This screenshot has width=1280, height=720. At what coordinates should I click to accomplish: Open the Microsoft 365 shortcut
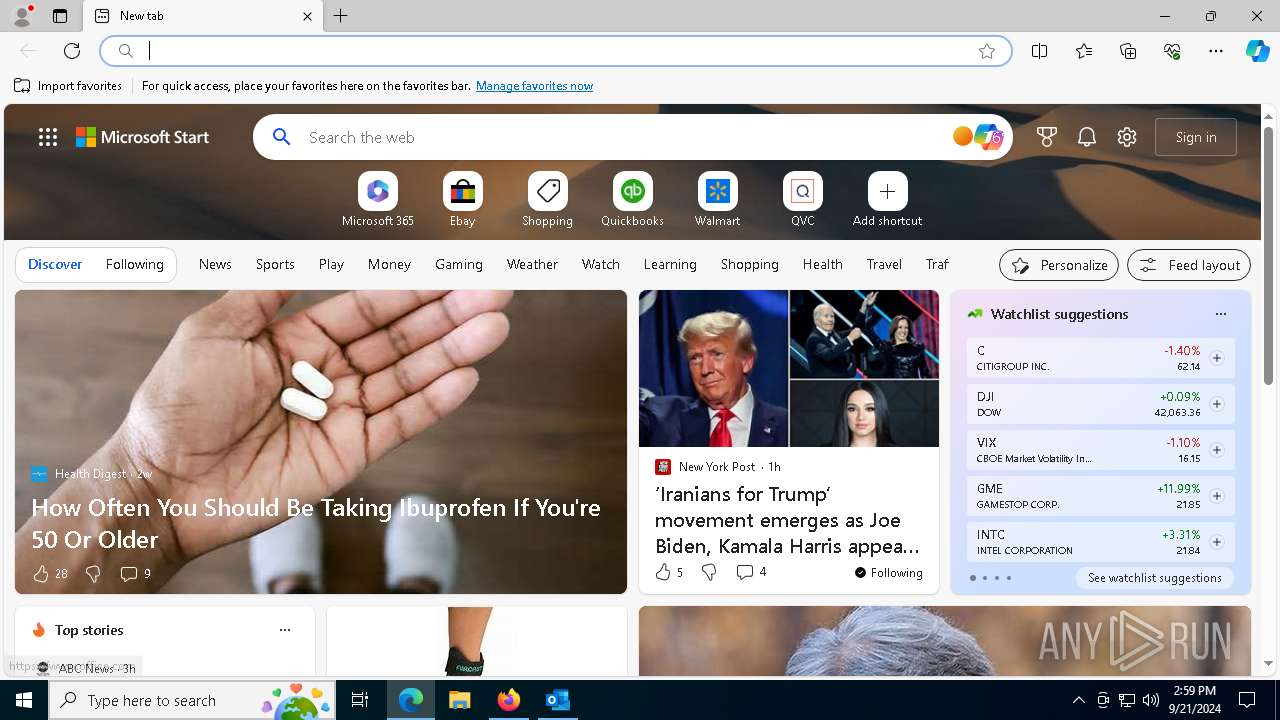[377, 200]
